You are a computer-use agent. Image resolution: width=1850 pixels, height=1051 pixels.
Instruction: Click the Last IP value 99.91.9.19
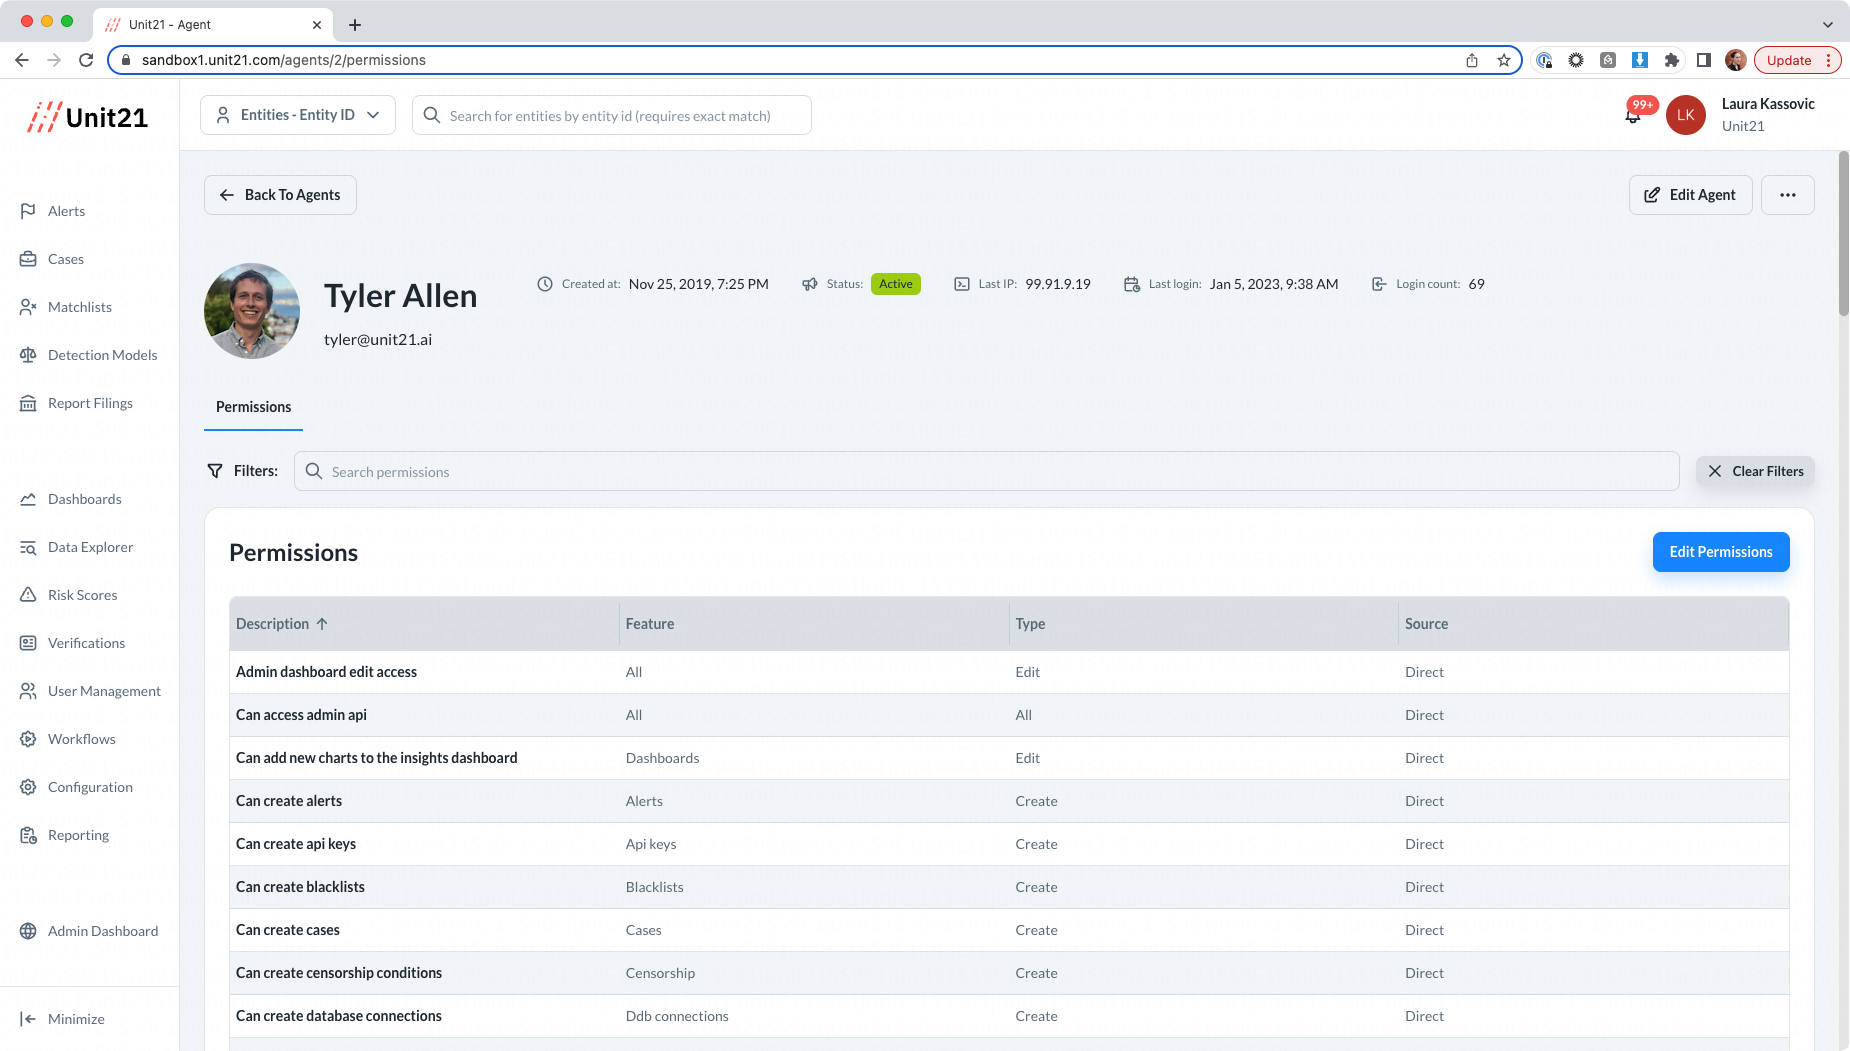1058,284
